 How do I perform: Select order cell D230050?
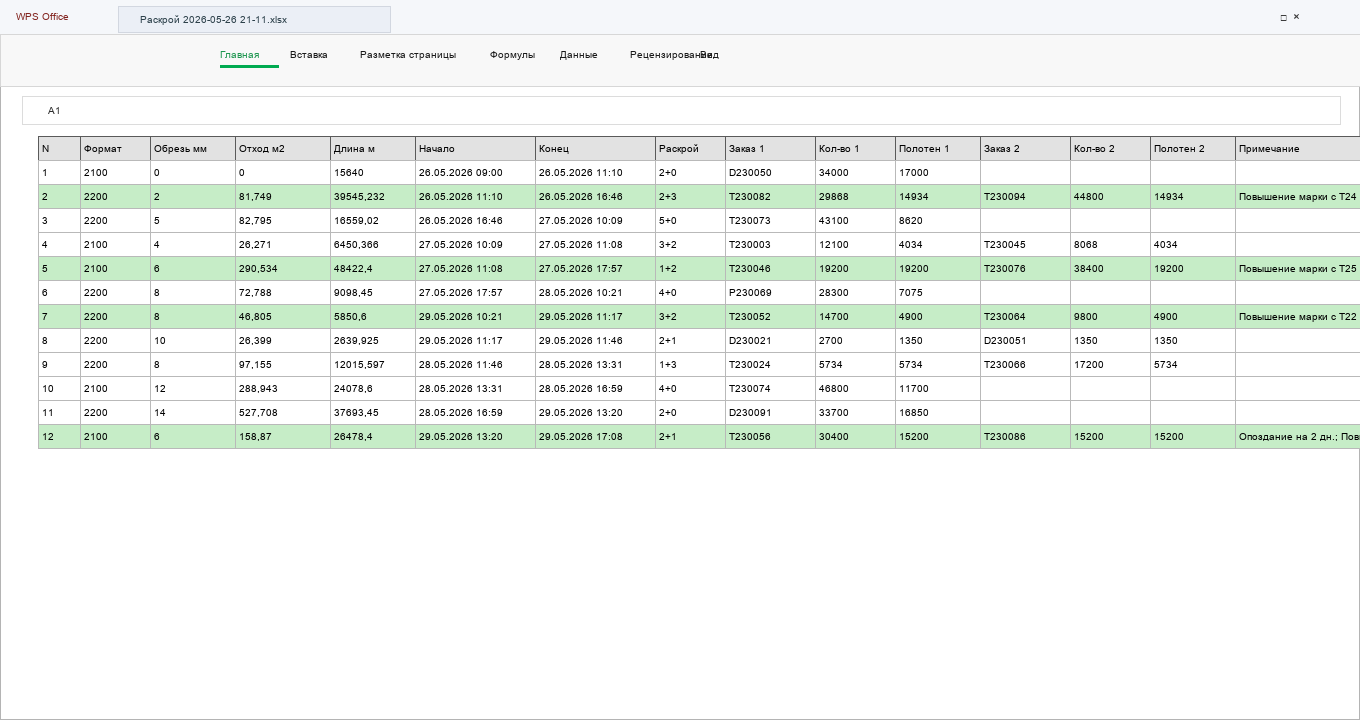coord(770,173)
